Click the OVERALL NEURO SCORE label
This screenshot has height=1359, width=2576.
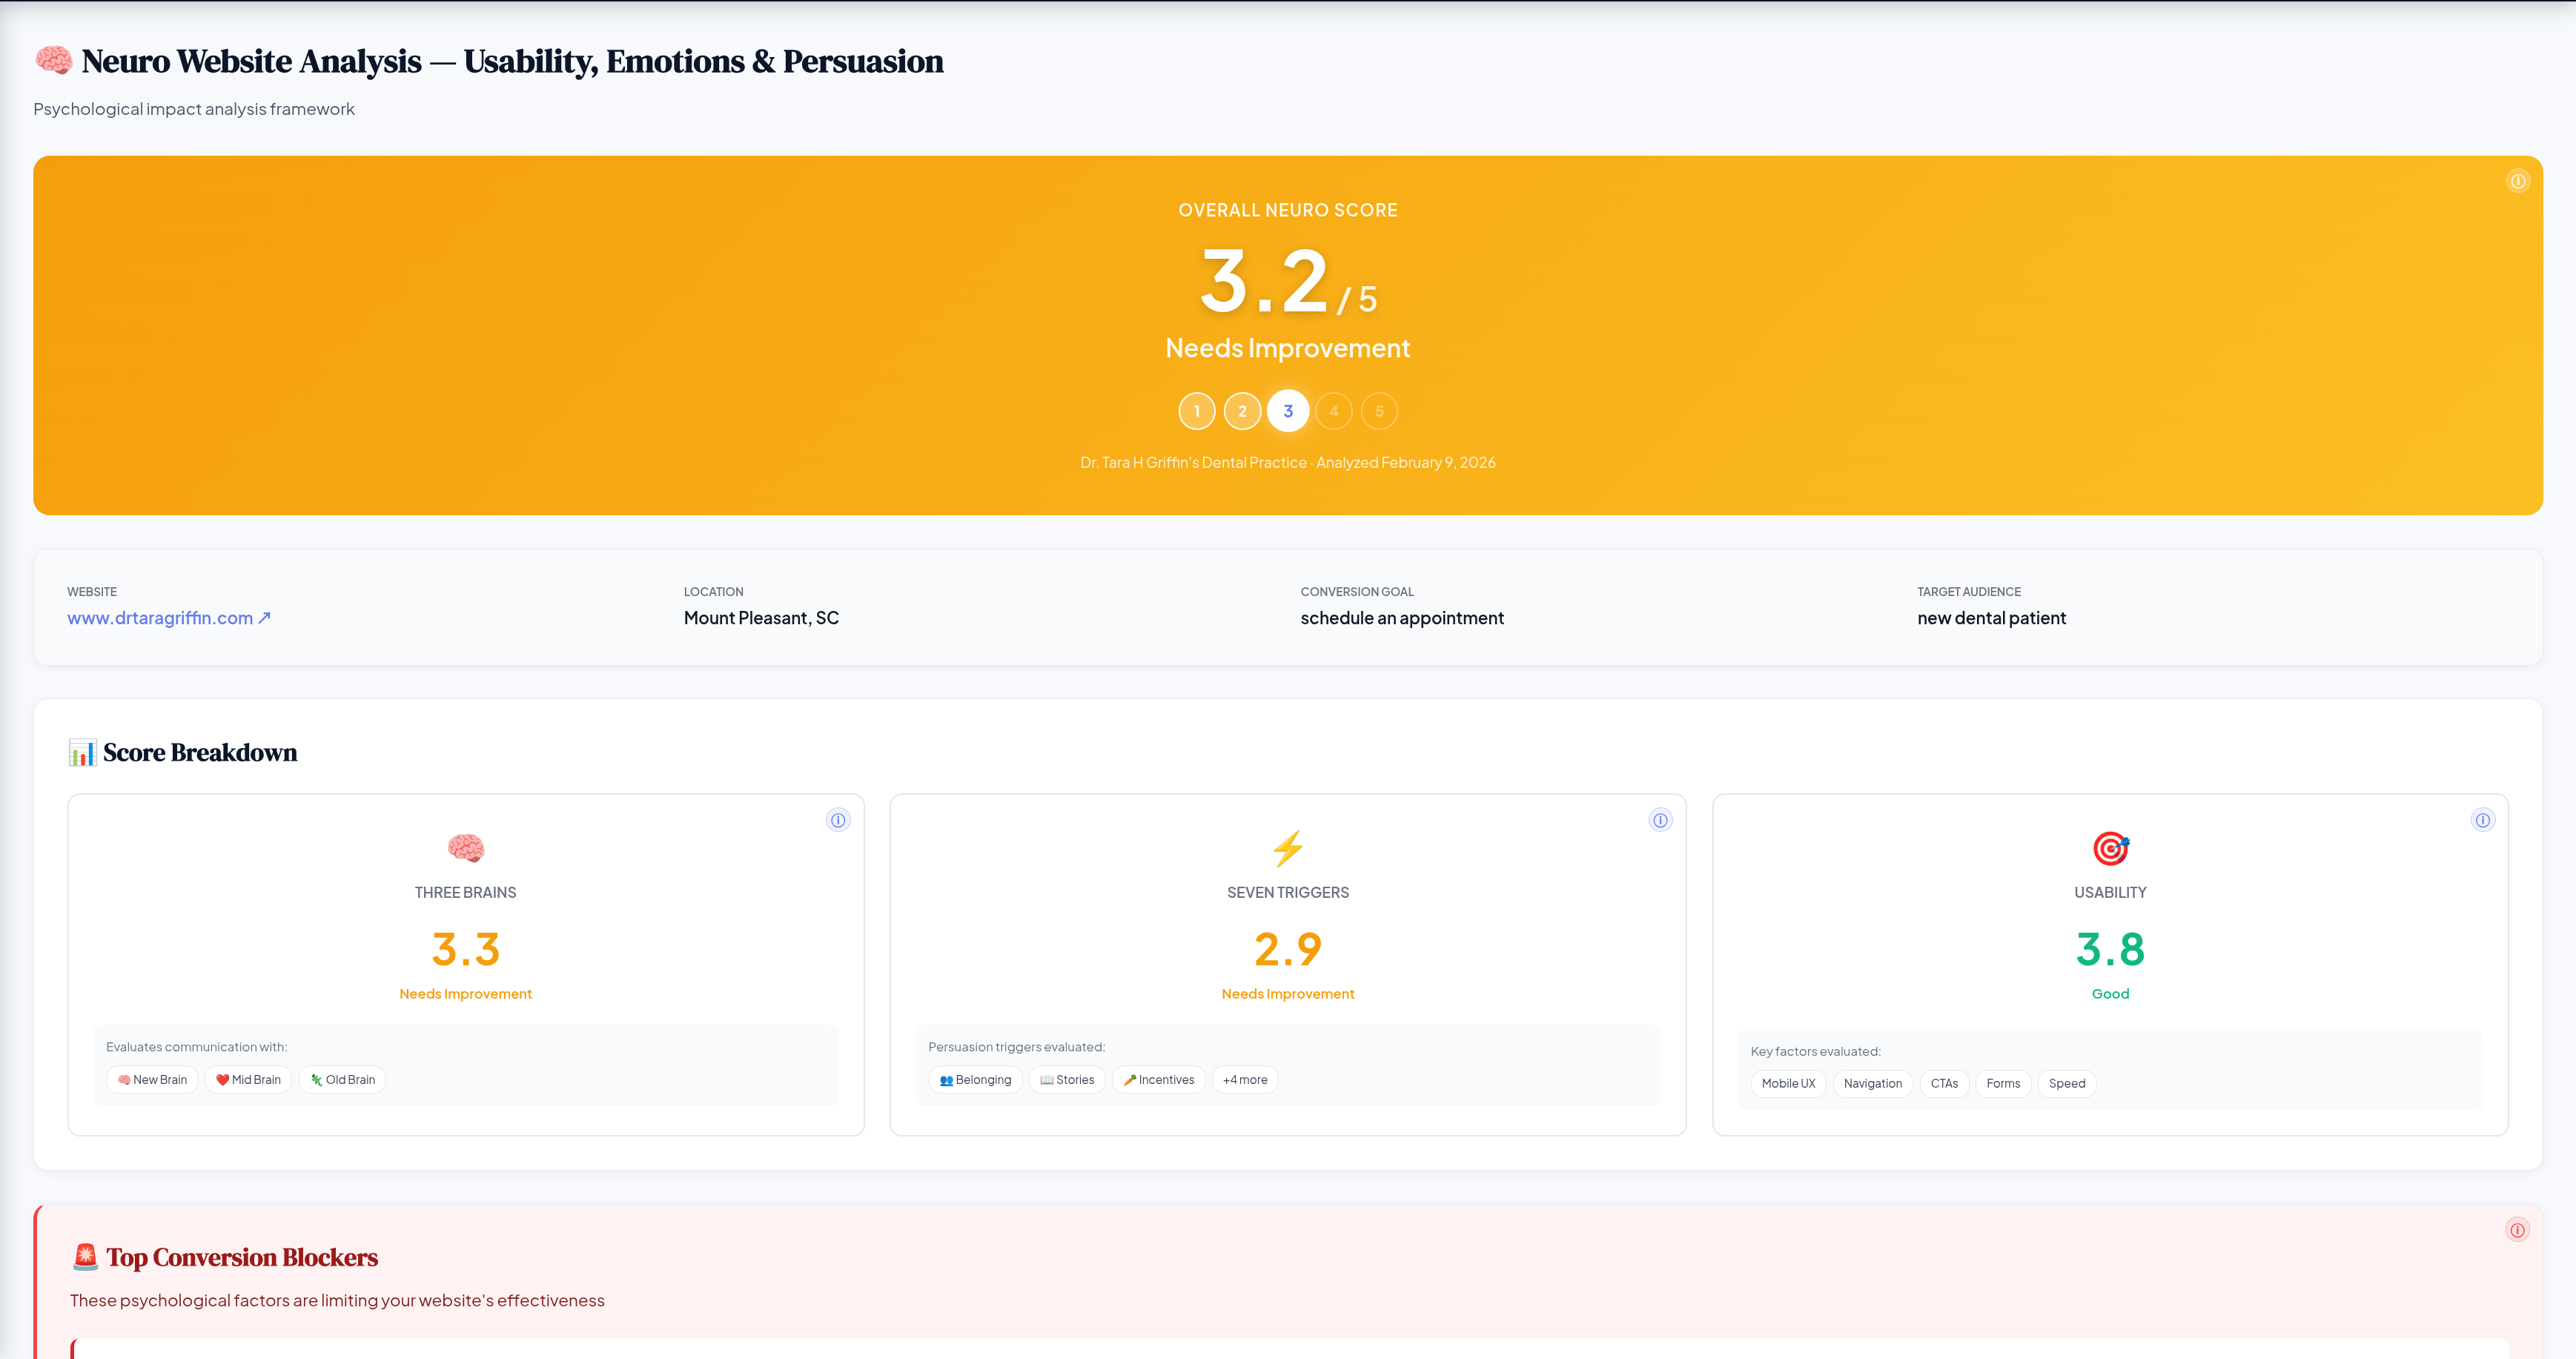point(1288,210)
